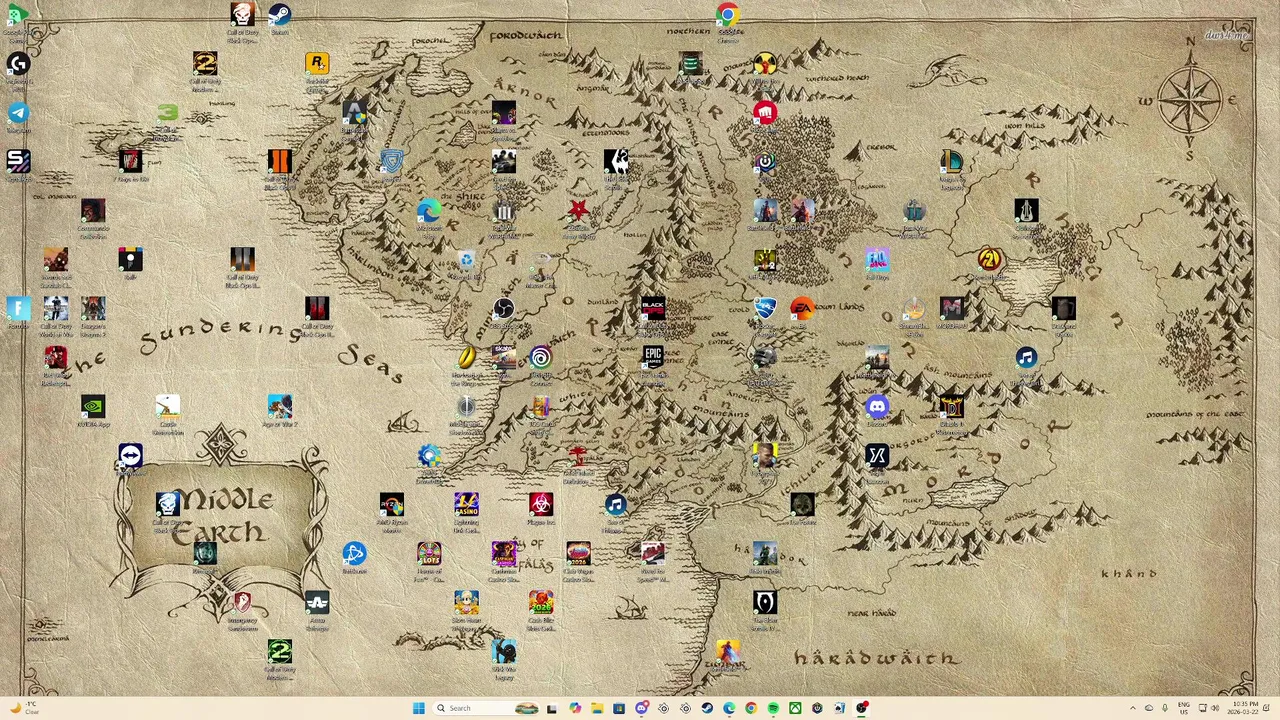Viewport: 1280px width, 720px height.
Task: Open the volume control in system tray
Action: [x=1215, y=708]
